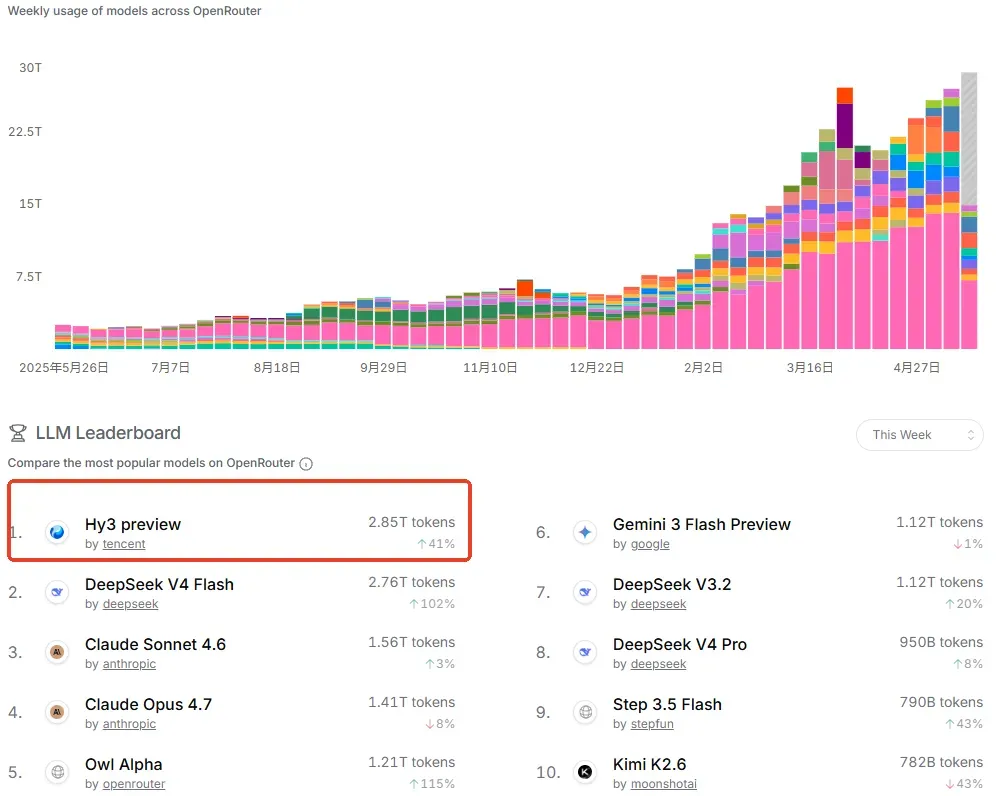
Task: Open the openrouter link under Owl Alpha
Action: click(134, 784)
